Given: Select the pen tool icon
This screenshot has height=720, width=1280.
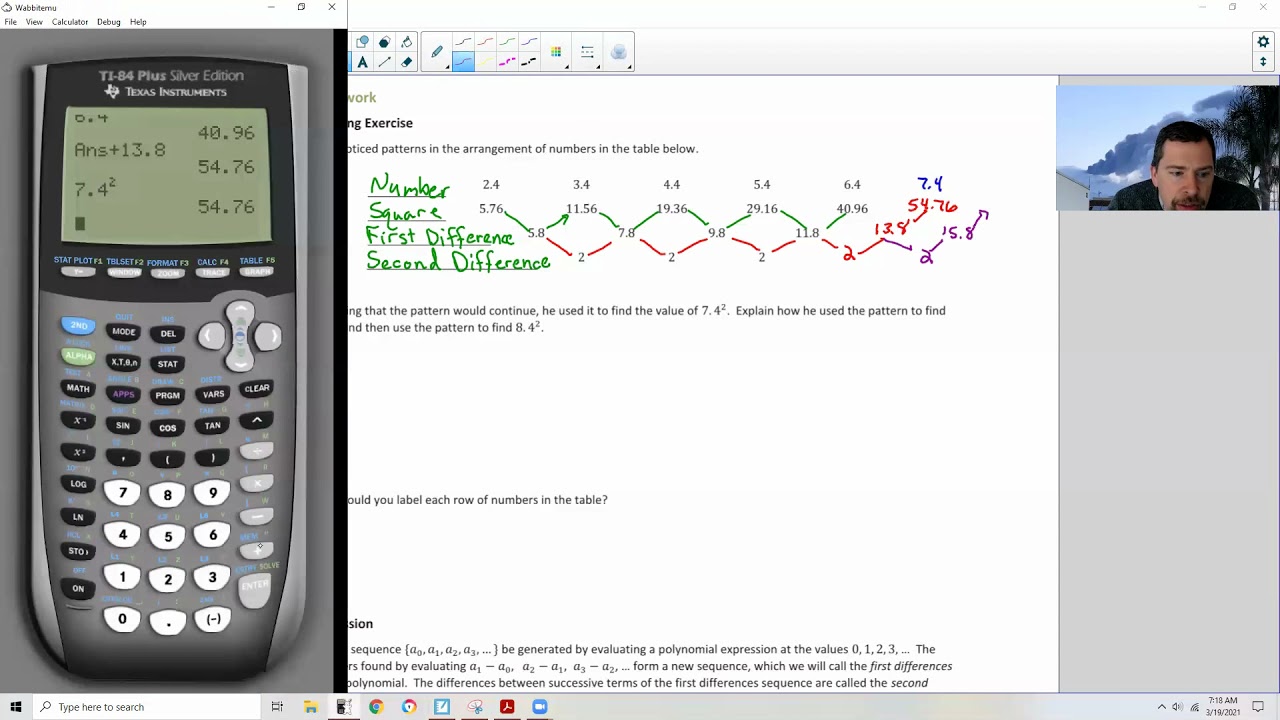Looking at the screenshot, I should 437,52.
